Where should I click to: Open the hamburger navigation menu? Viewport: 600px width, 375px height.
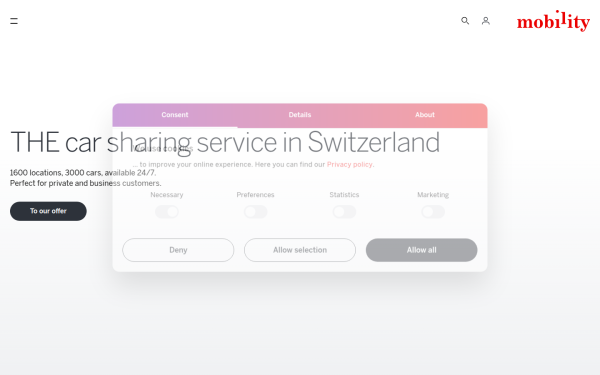pyautogui.click(x=14, y=21)
